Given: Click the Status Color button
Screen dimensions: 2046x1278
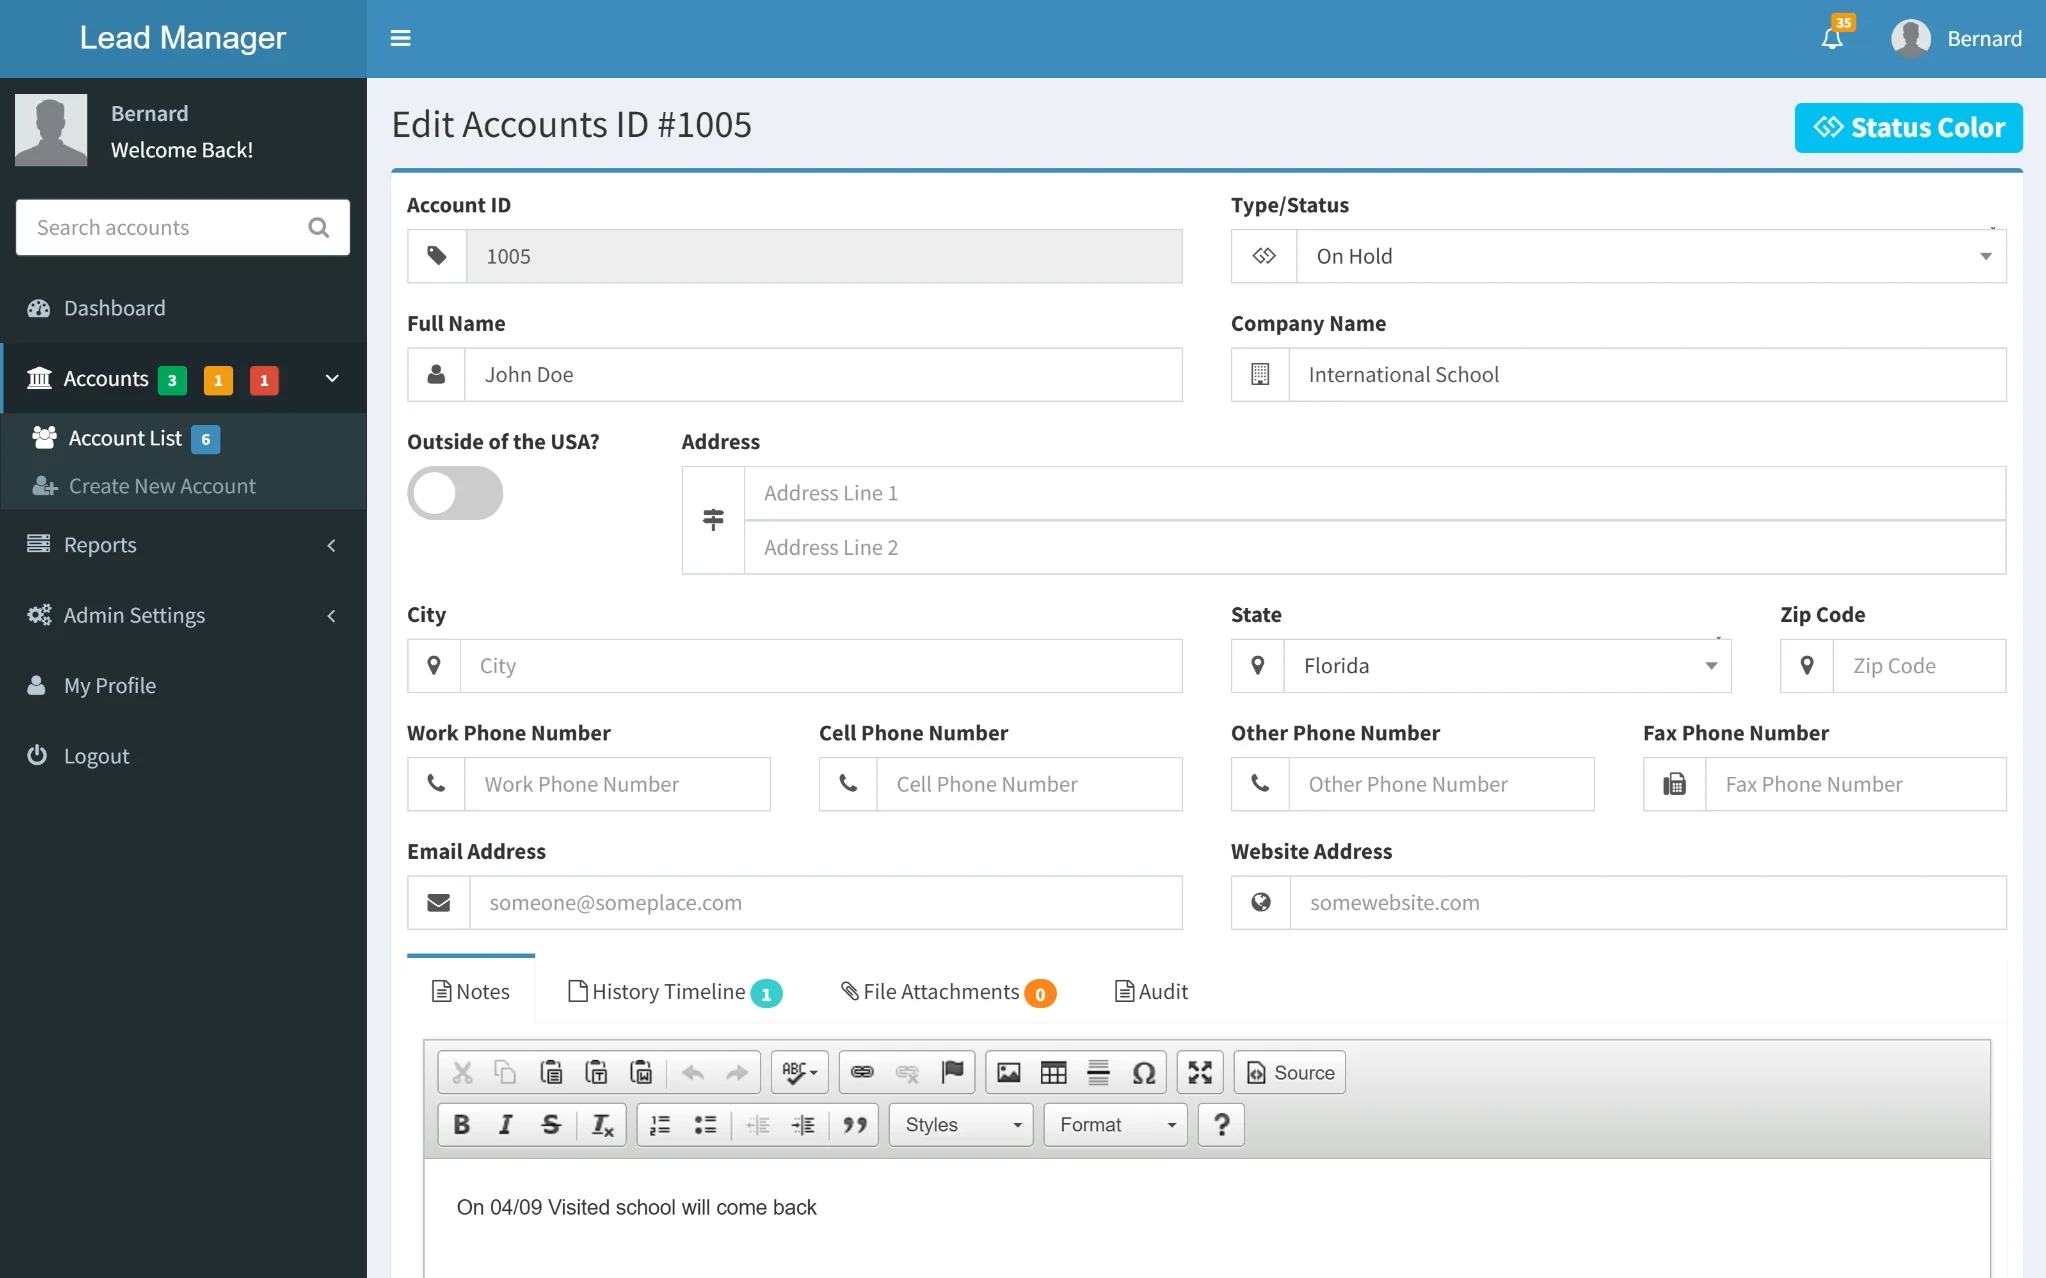Looking at the screenshot, I should click(x=1908, y=128).
